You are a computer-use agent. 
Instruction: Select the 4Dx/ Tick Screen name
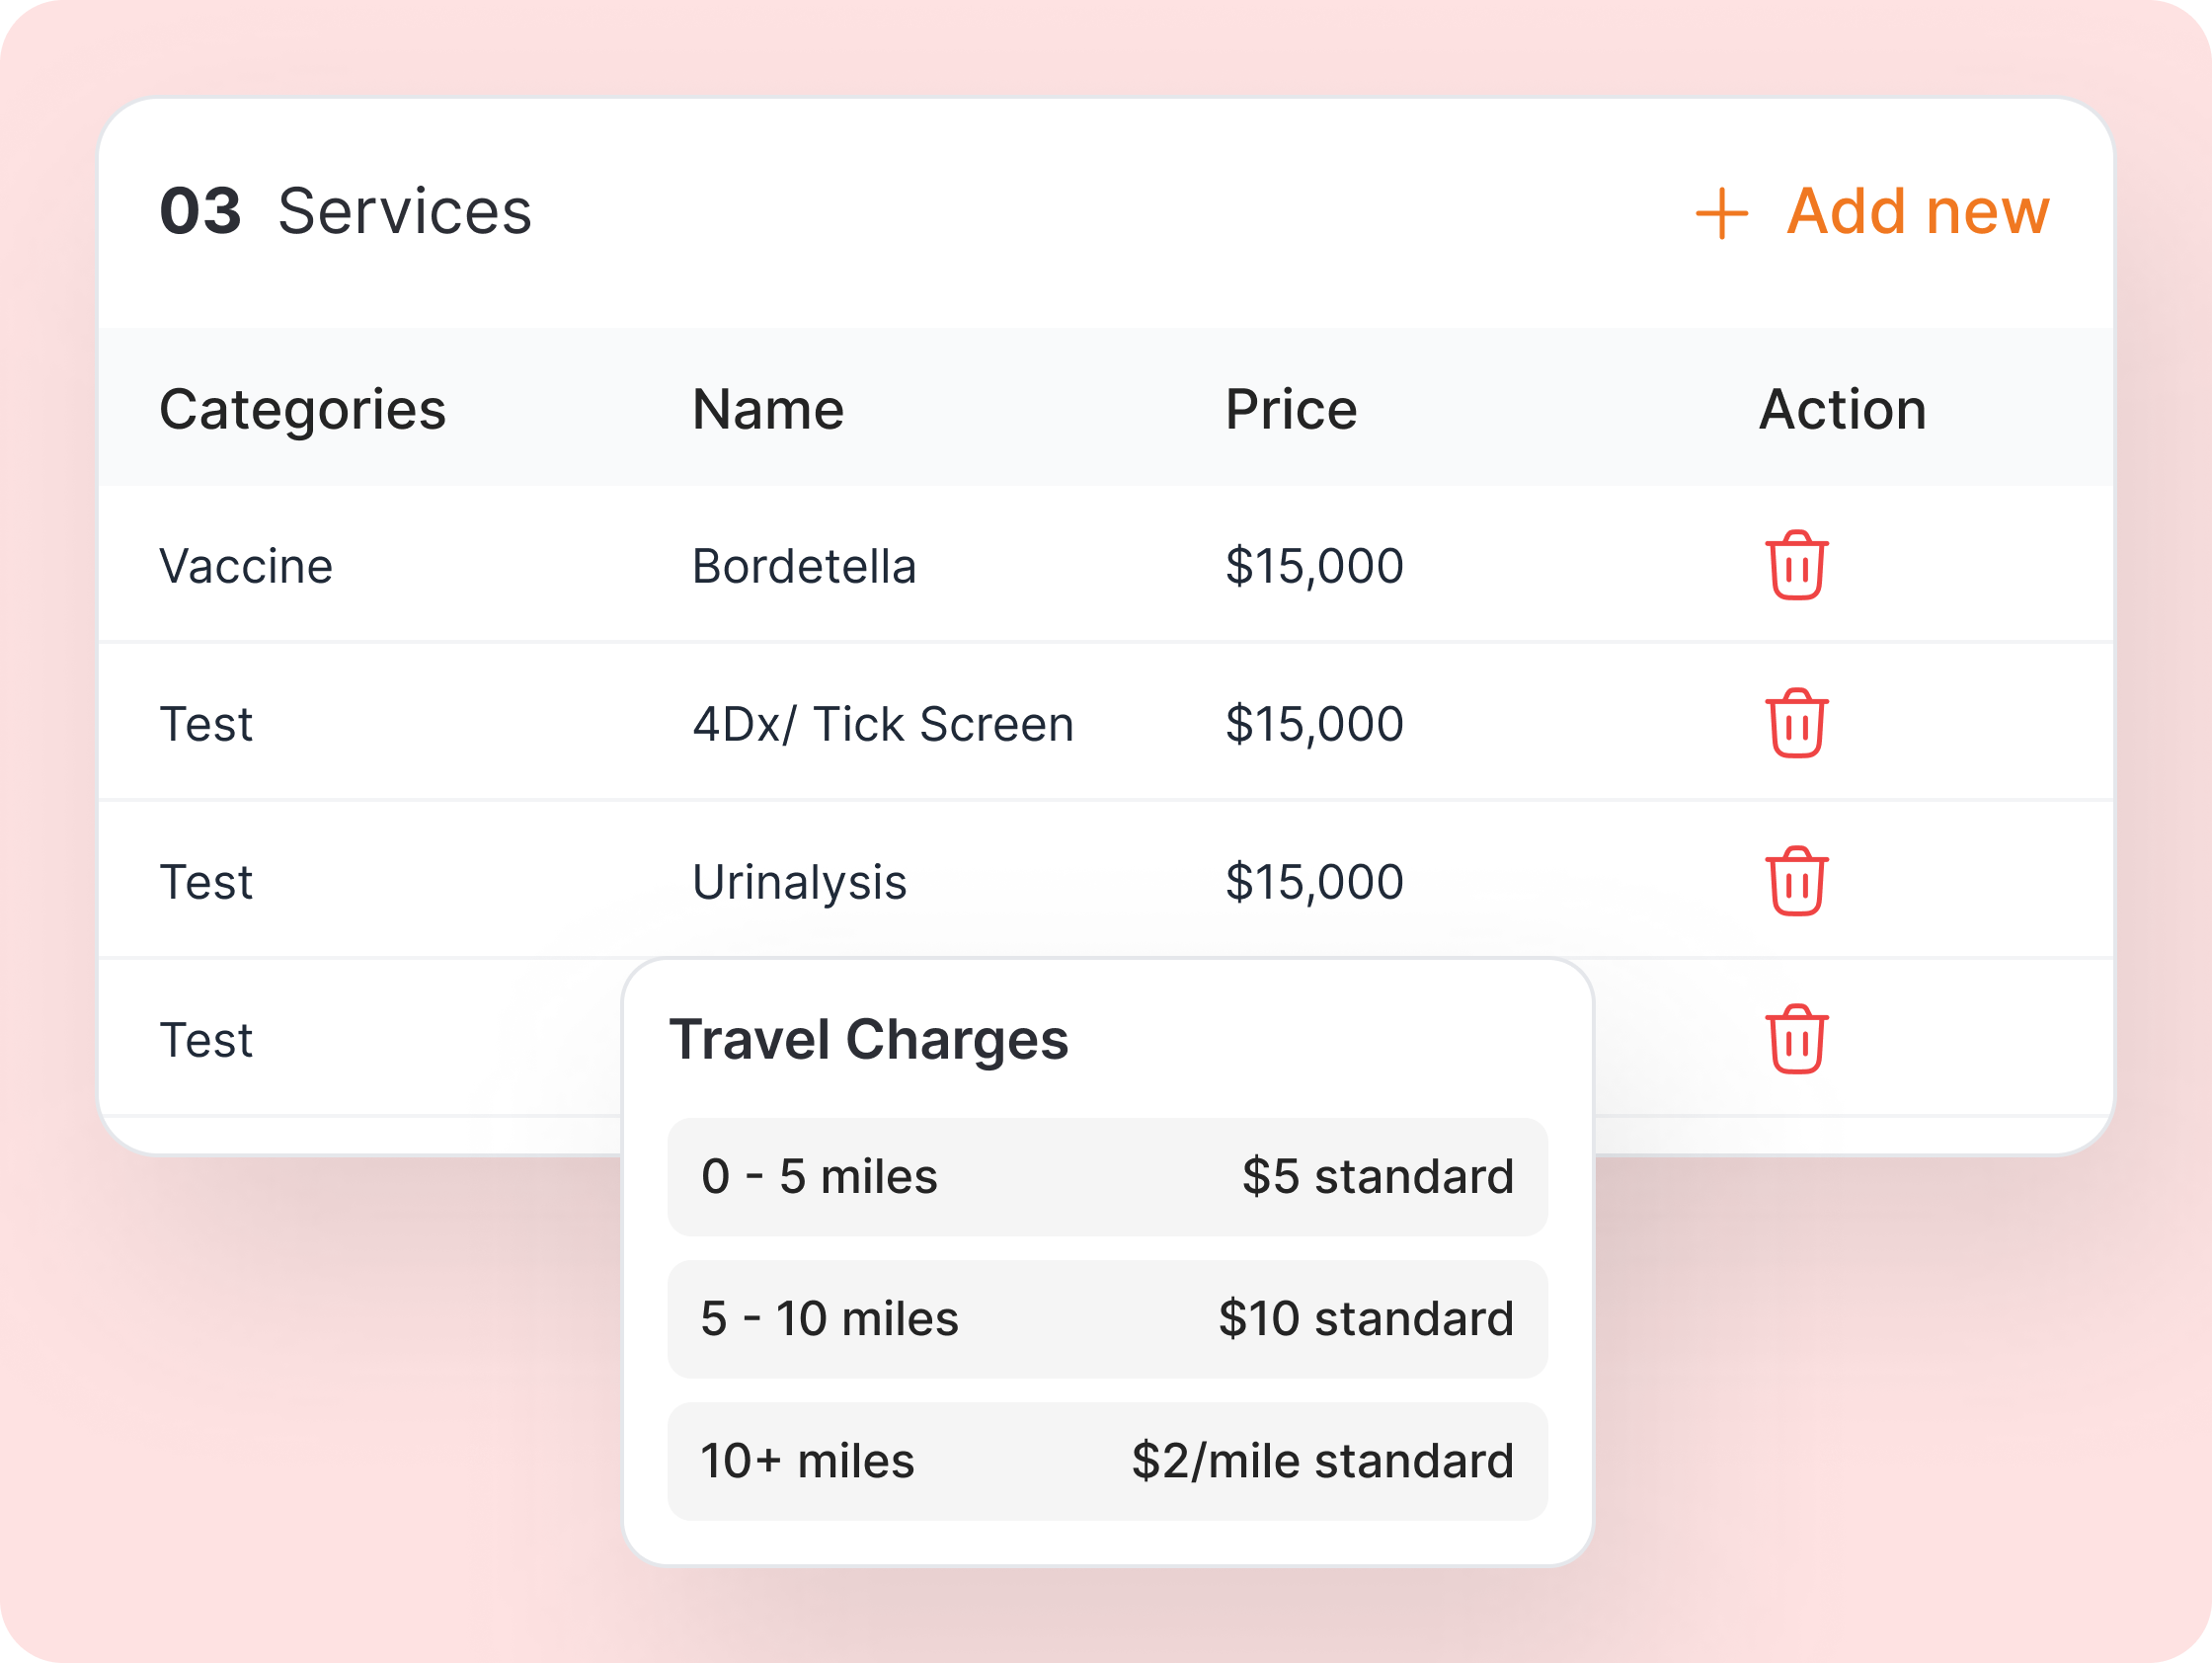click(x=883, y=724)
